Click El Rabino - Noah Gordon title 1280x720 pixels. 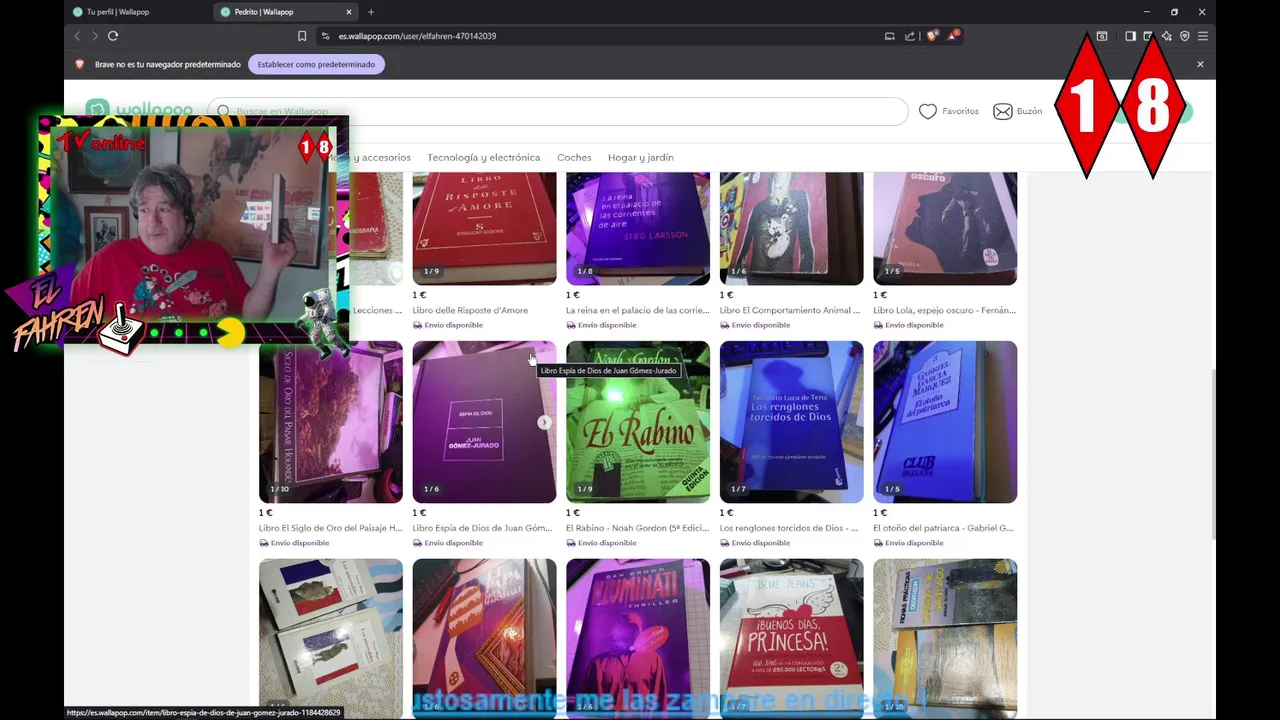(x=637, y=528)
